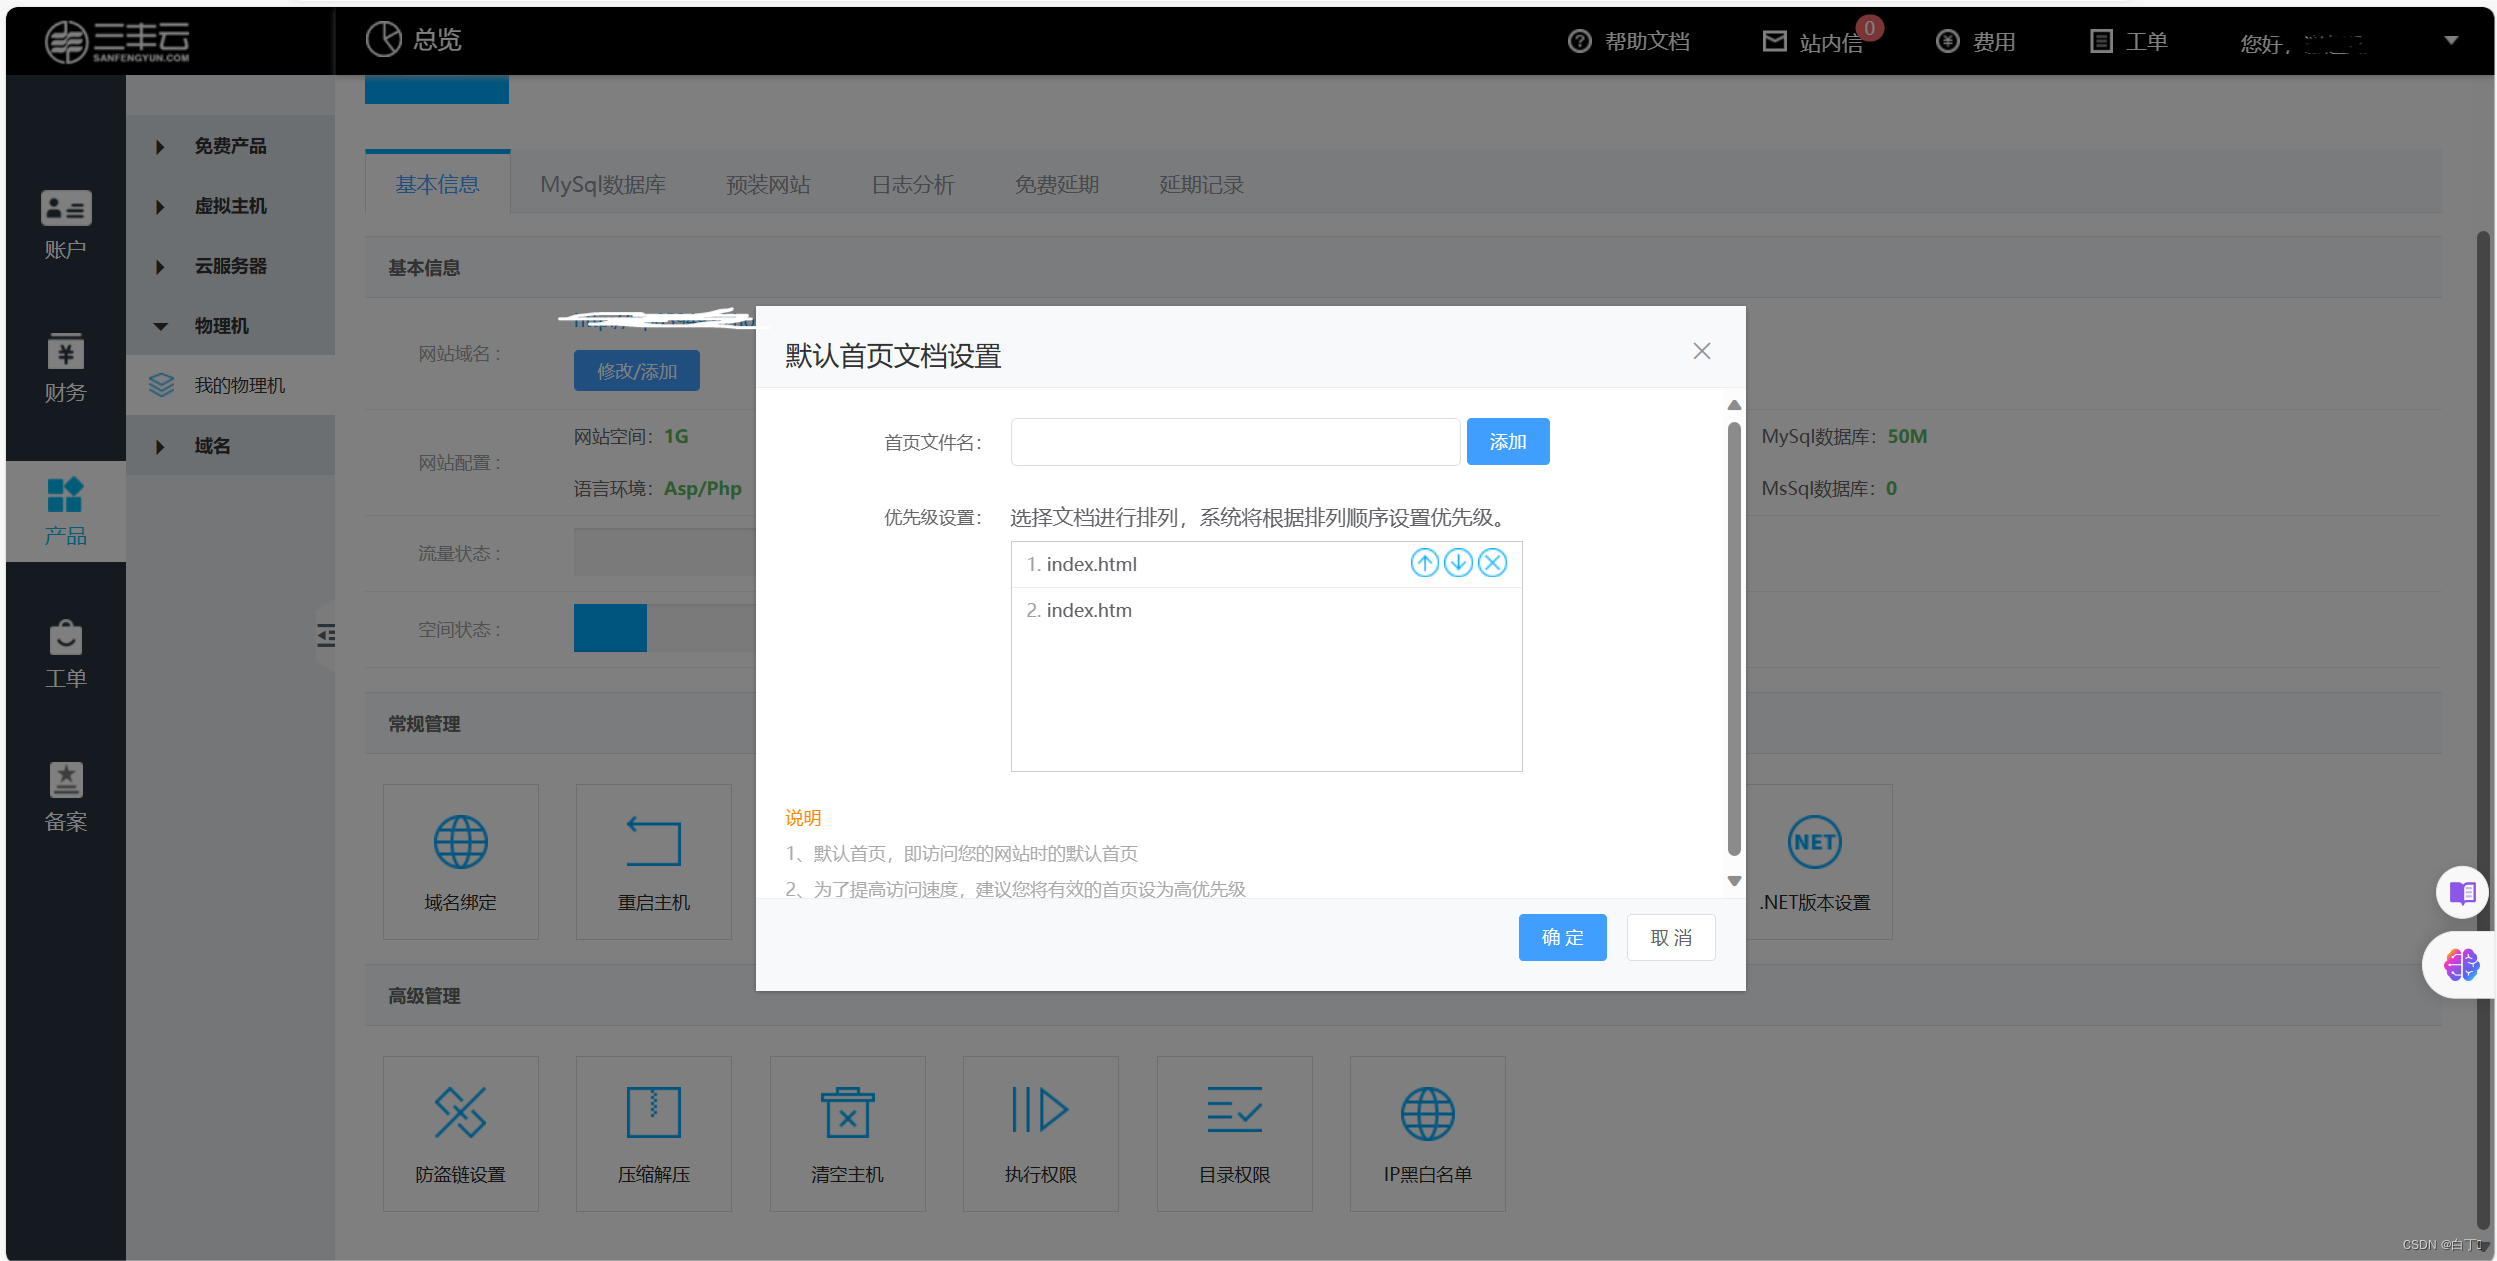2497x1261 pixels.
Task: Switch to the MySql数据库 tab
Action: (x=603, y=184)
